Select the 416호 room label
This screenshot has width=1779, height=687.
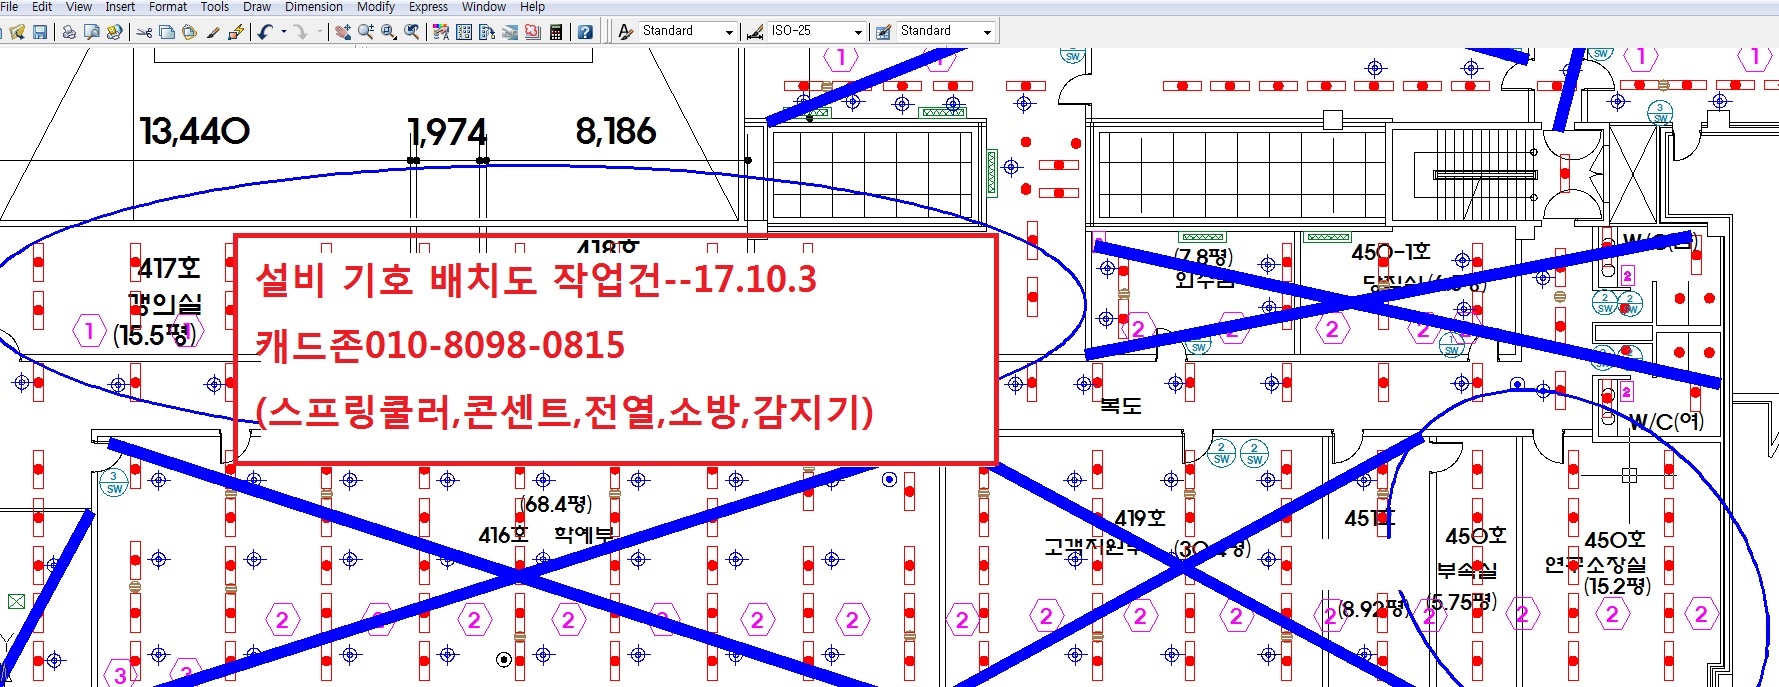(503, 535)
